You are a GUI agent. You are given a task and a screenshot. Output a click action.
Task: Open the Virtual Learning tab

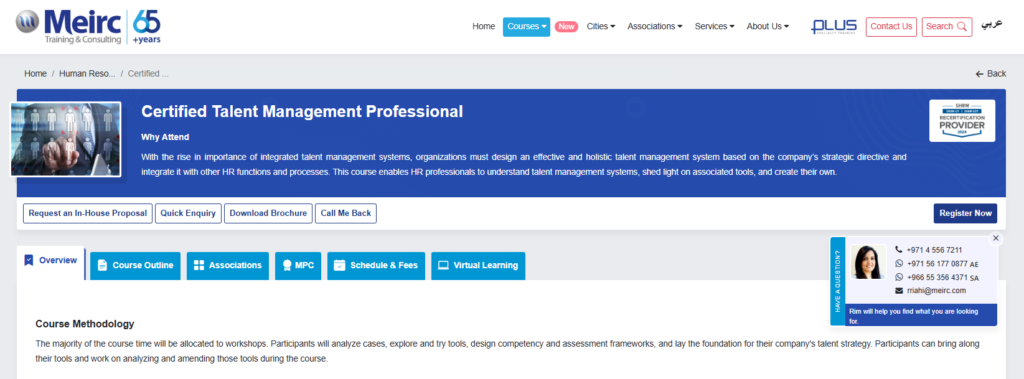pyautogui.click(x=478, y=265)
